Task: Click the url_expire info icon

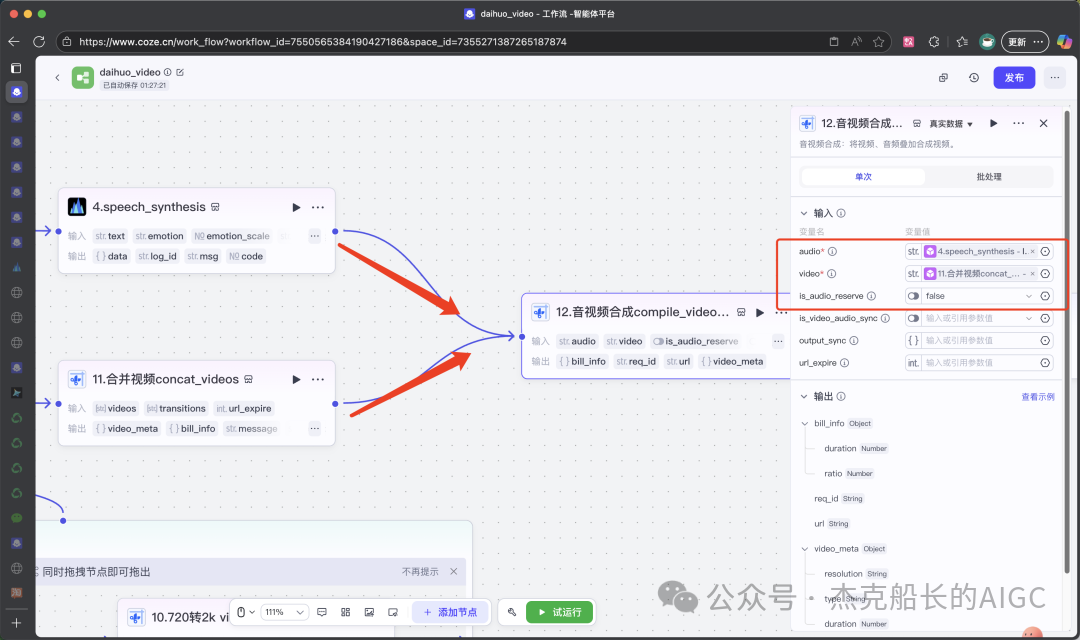Action: coord(844,363)
